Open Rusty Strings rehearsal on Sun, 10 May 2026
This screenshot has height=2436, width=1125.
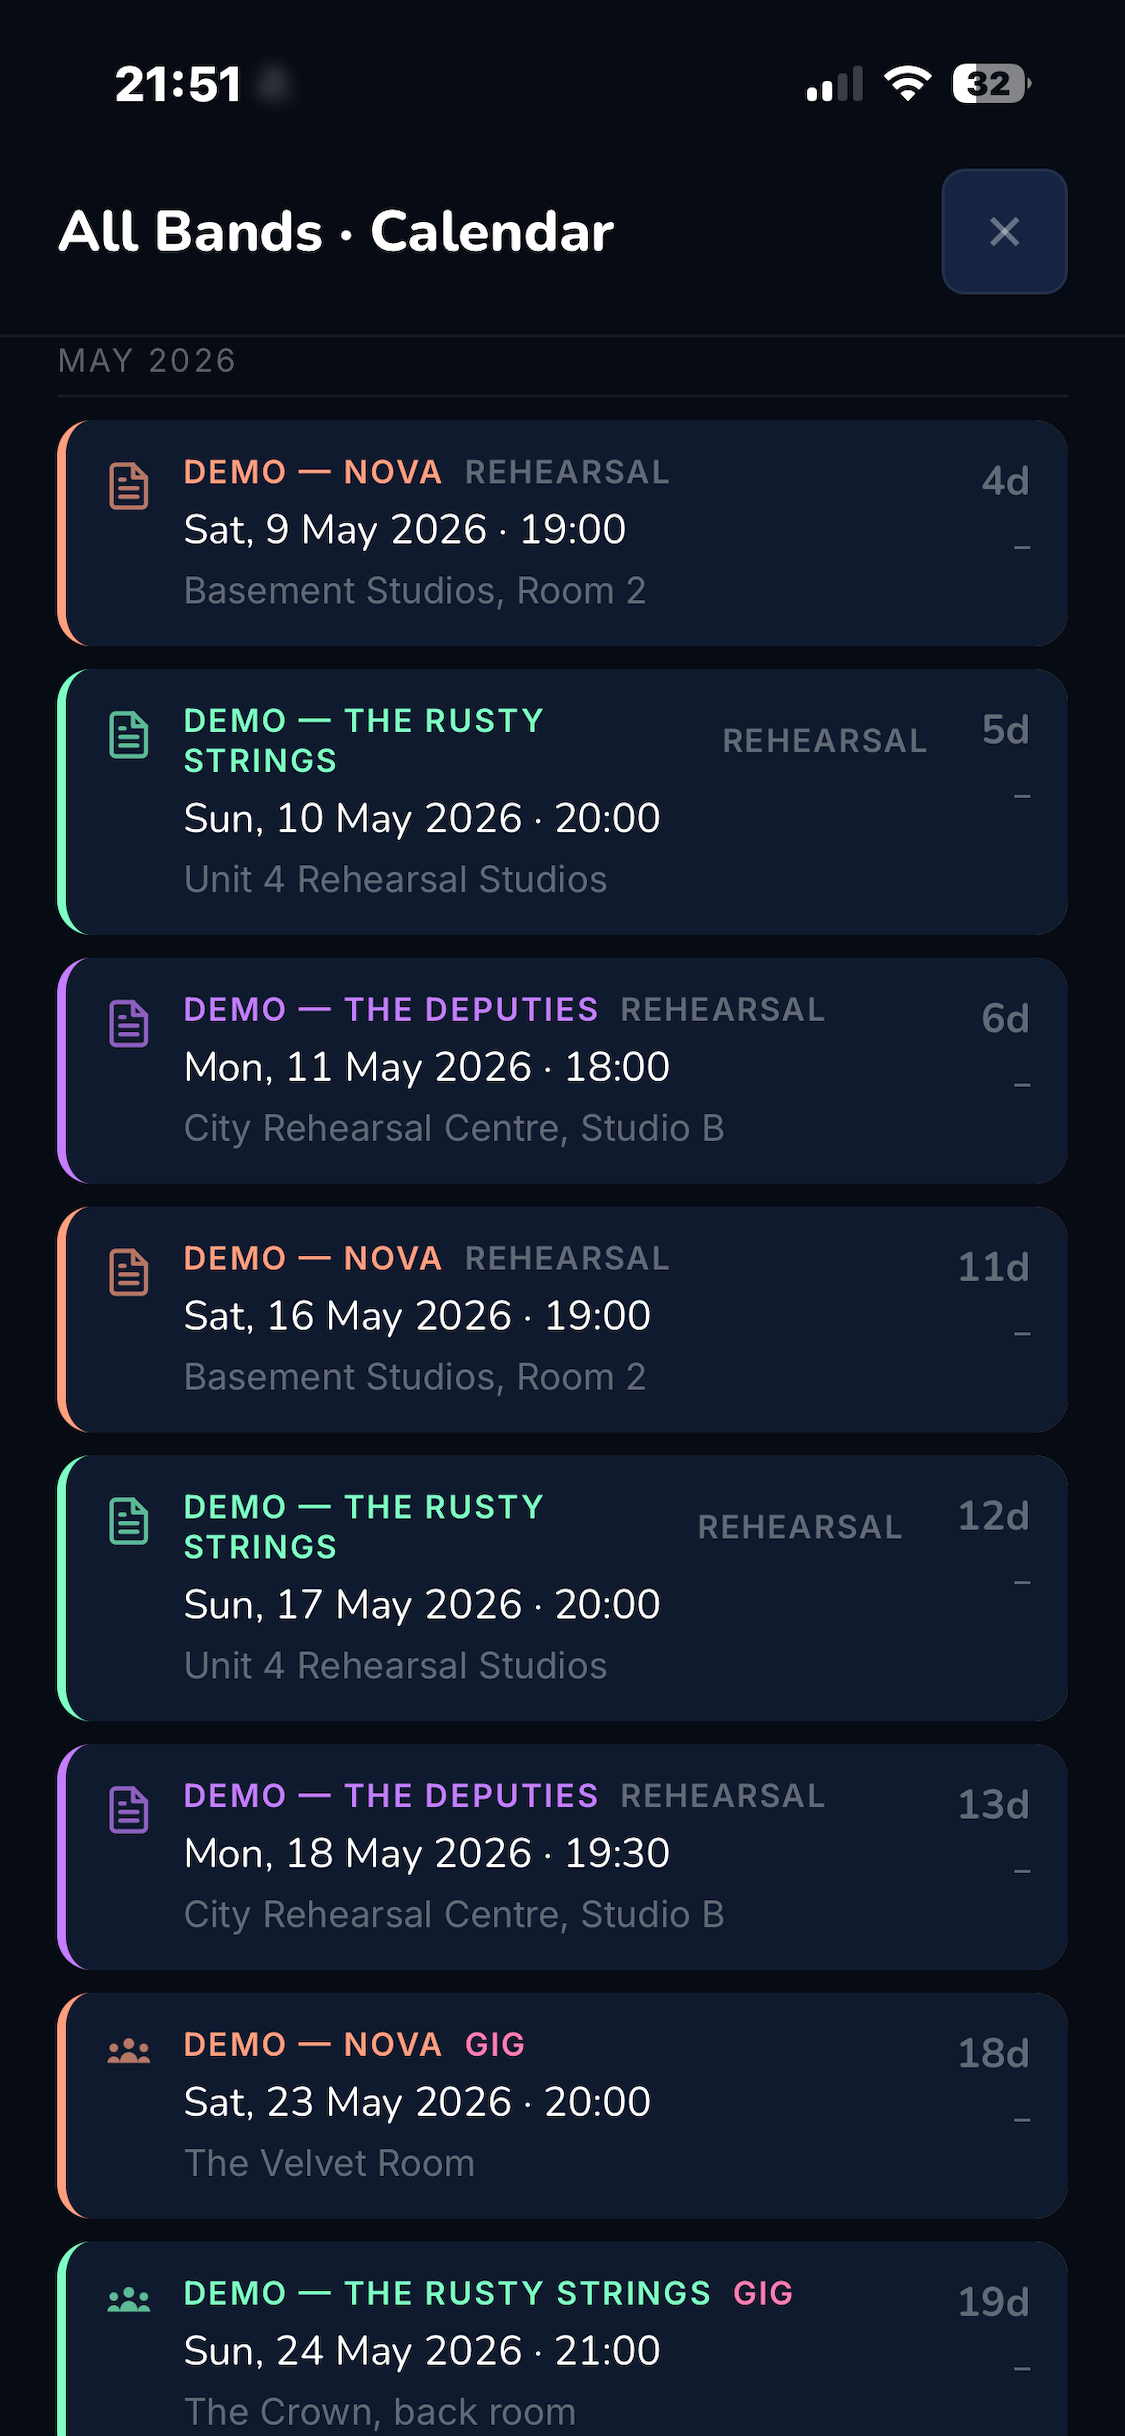coord(562,802)
